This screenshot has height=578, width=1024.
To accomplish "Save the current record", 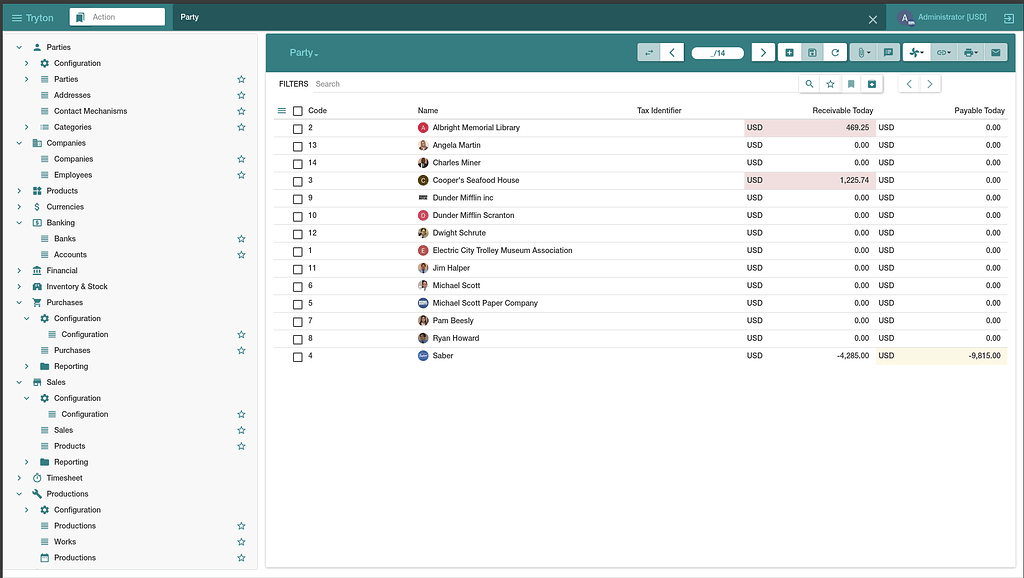I will [x=812, y=52].
